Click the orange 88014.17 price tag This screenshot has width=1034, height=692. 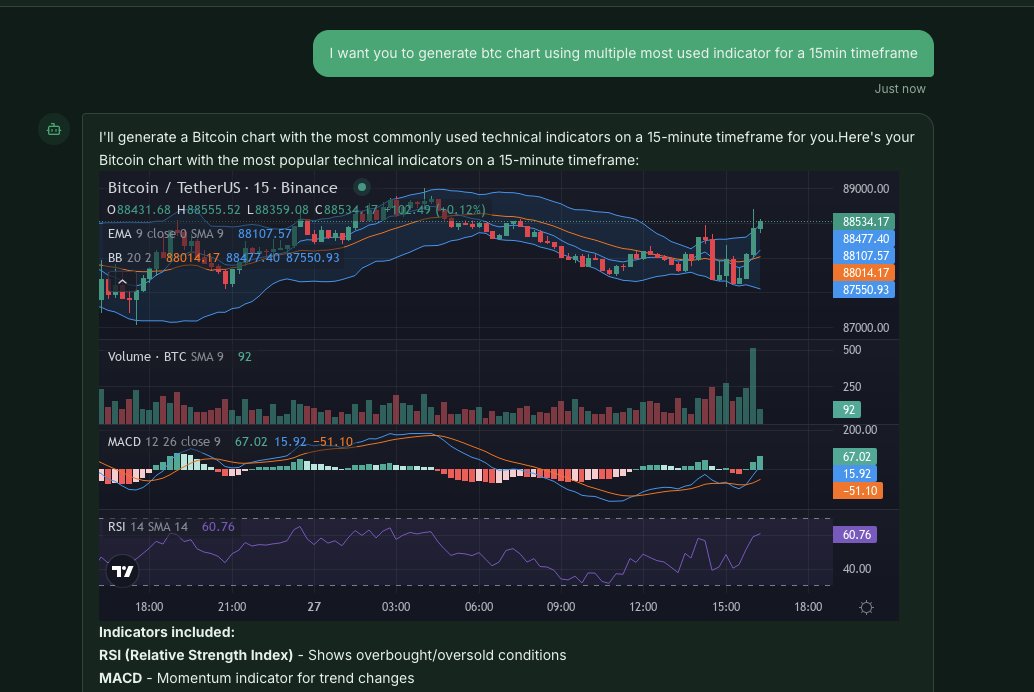point(864,272)
